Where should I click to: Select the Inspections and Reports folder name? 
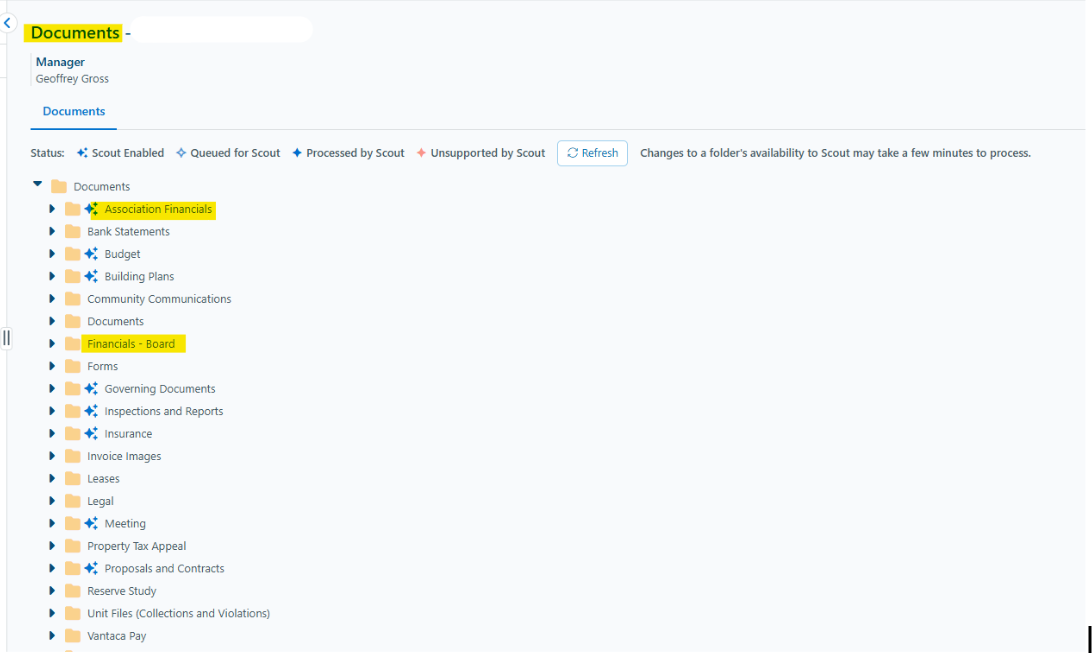(x=164, y=411)
